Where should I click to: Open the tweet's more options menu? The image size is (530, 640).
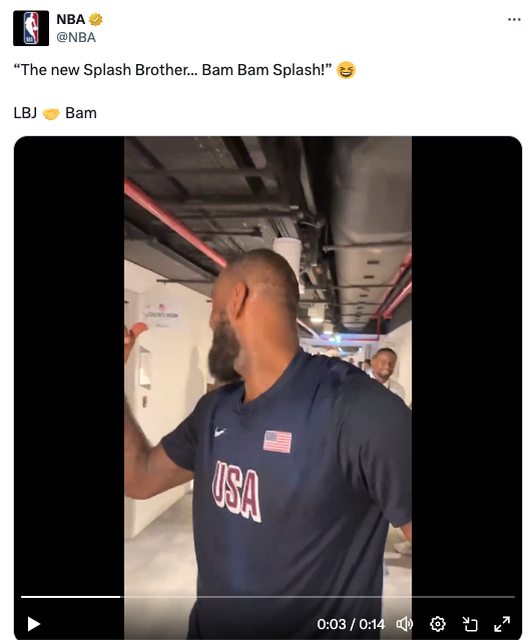click(514, 19)
